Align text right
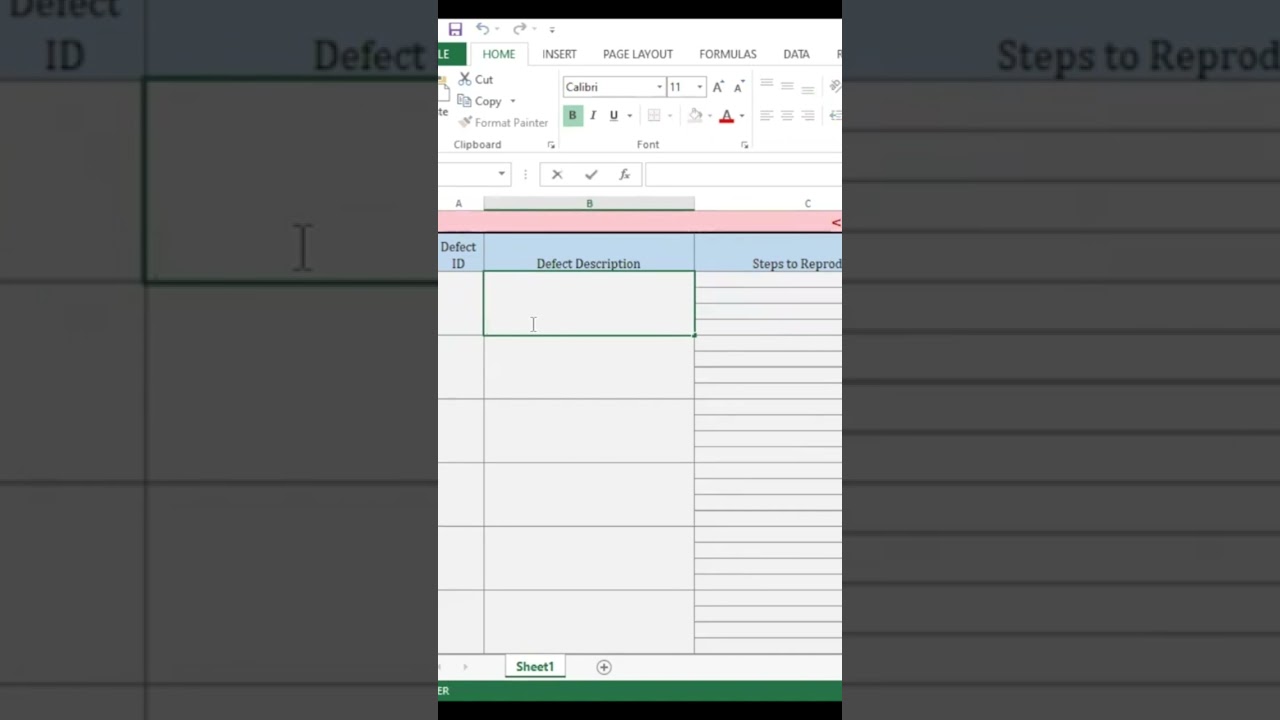1280x720 pixels. [x=808, y=115]
